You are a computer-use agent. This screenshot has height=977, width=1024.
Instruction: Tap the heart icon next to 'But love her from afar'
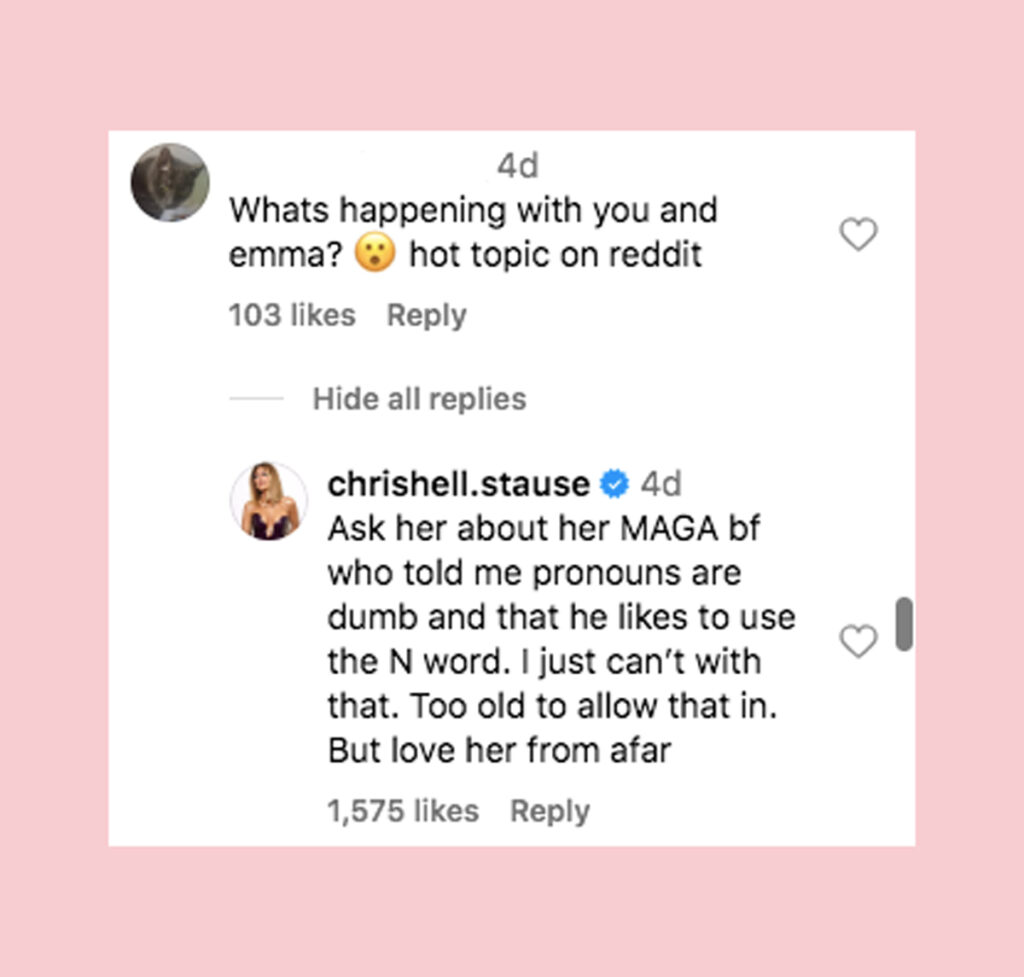tap(858, 641)
